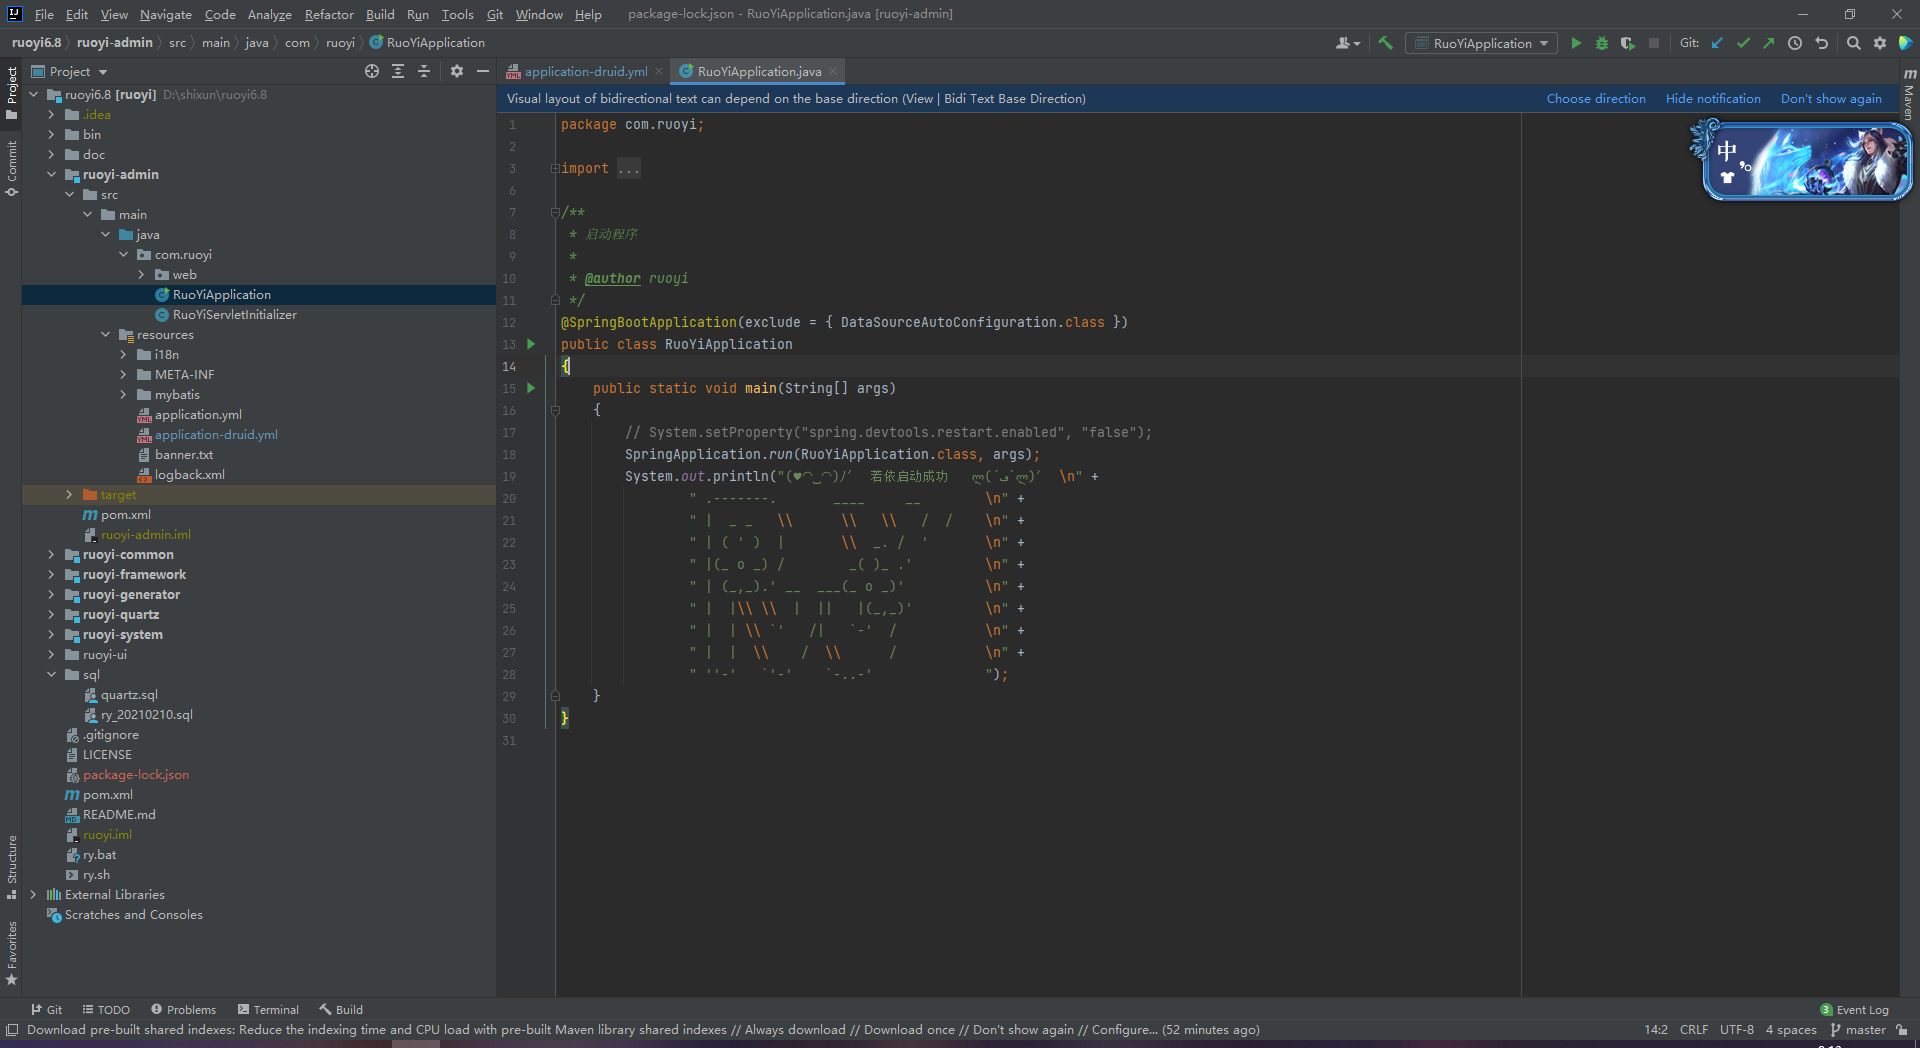Click CRLF line separator in status bar
This screenshot has width=1920, height=1048.
point(1693,1030)
